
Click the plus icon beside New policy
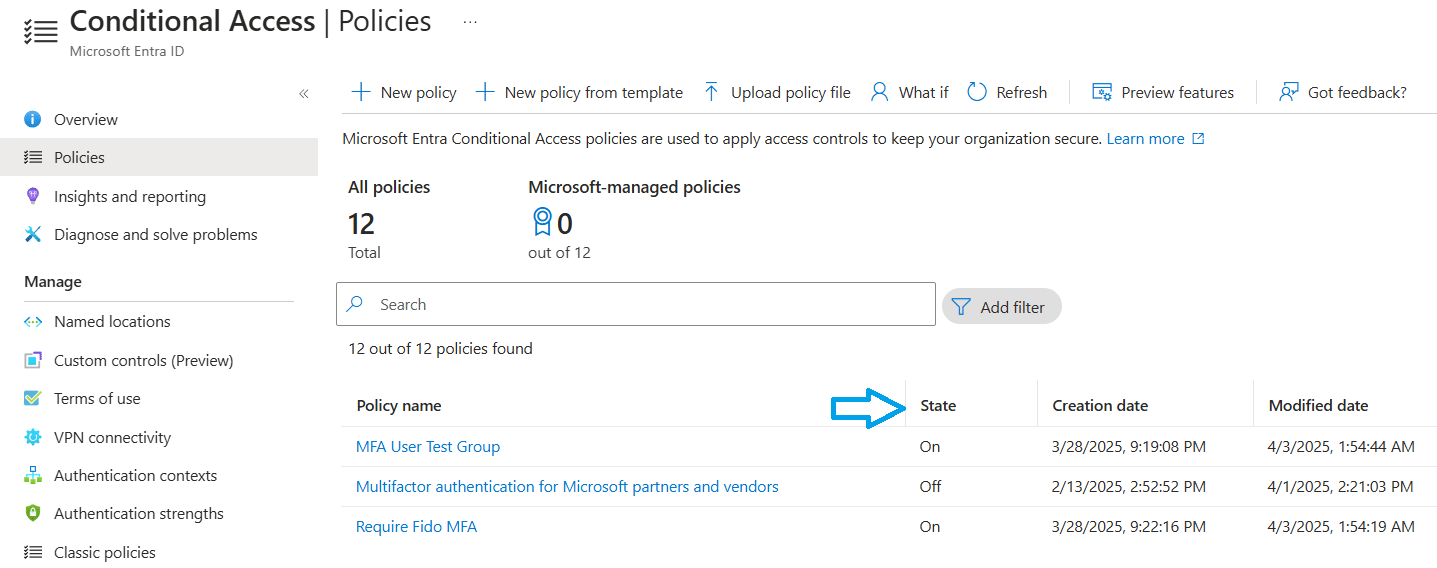click(x=361, y=92)
